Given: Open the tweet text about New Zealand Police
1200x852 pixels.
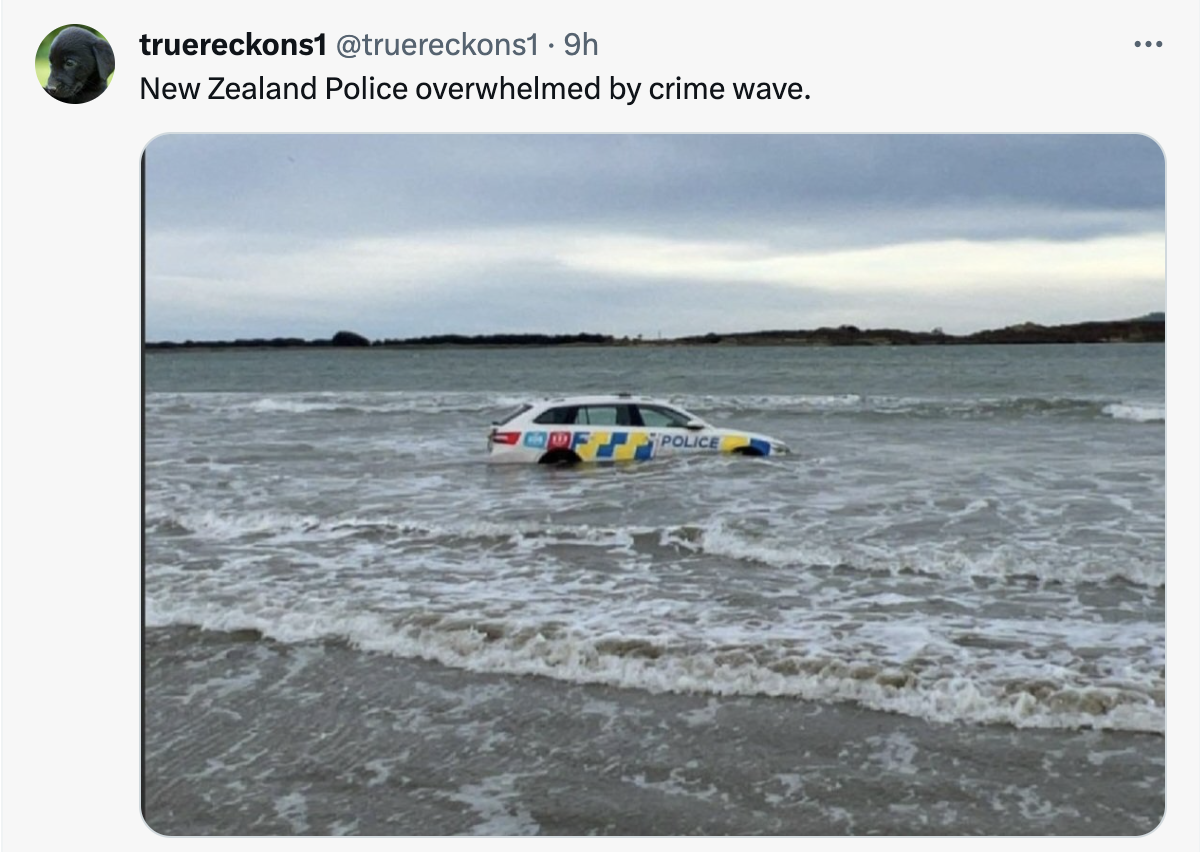Looking at the screenshot, I should (476, 89).
